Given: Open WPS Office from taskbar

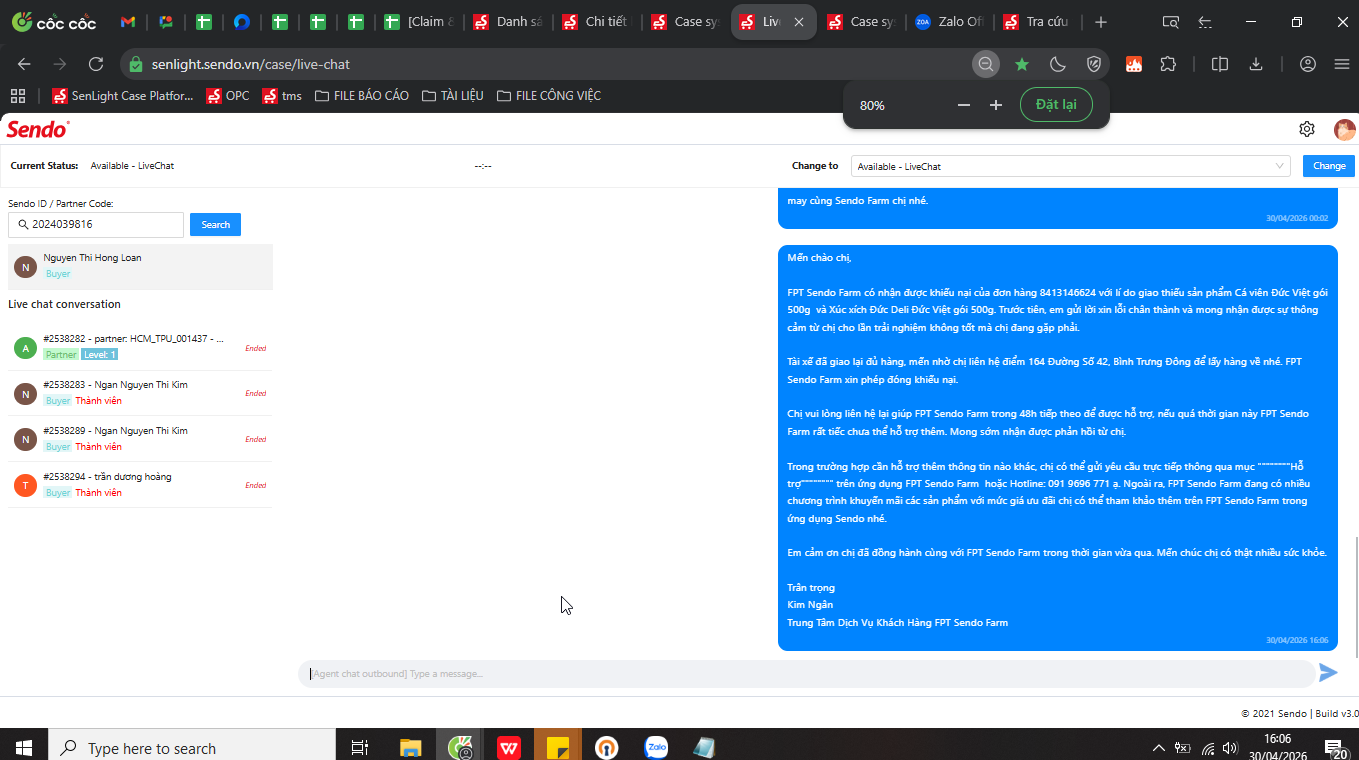Looking at the screenshot, I should tap(509, 747).
